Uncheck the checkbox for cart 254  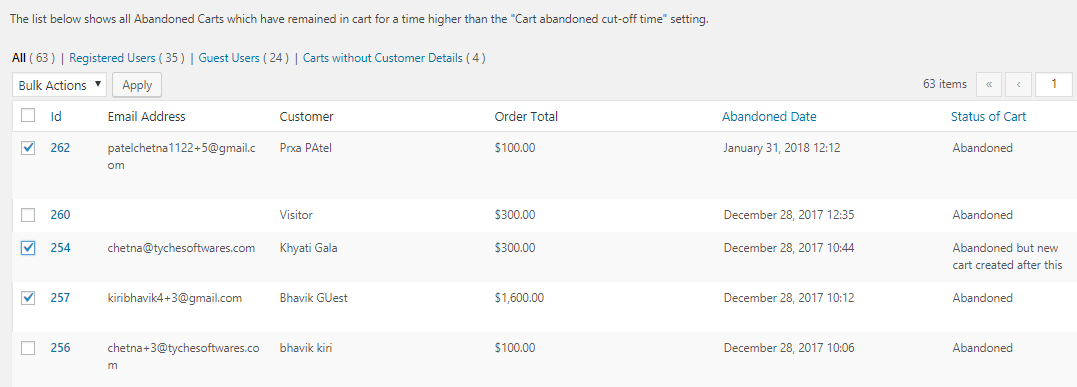28,248
